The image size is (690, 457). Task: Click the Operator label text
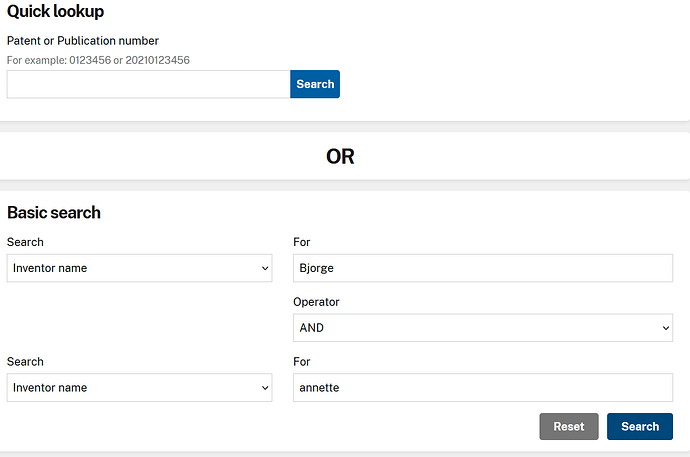[318, 302]
